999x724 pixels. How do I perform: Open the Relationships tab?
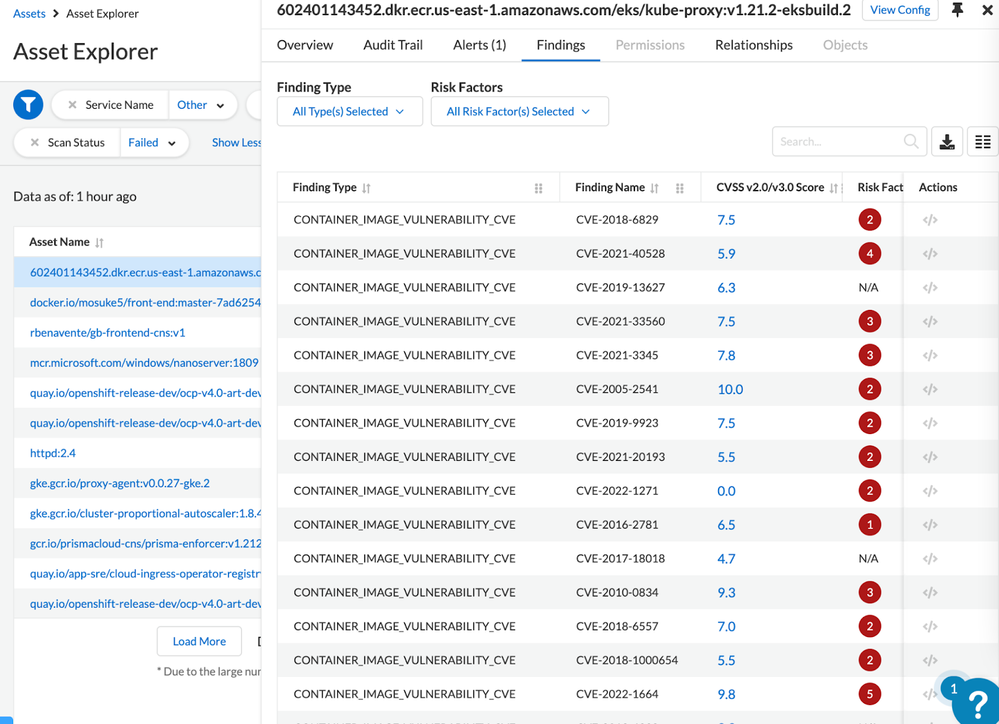pyautogui.click(x=753, y=45)
